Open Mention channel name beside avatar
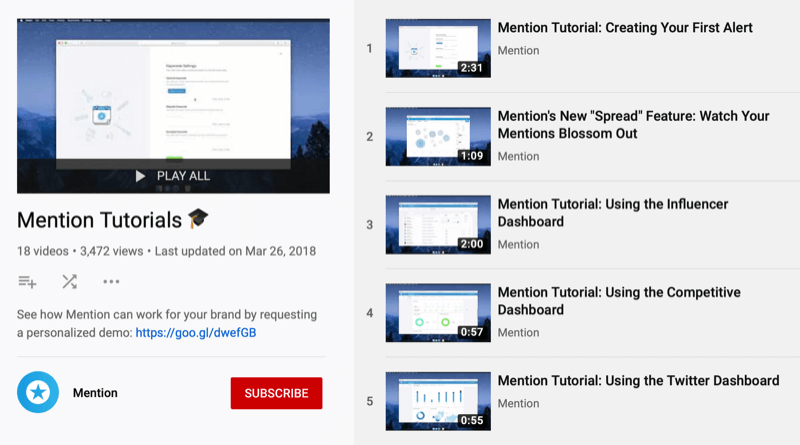This screenshot has height=445, width=800. pyautogui.click(x=95, y=393)
